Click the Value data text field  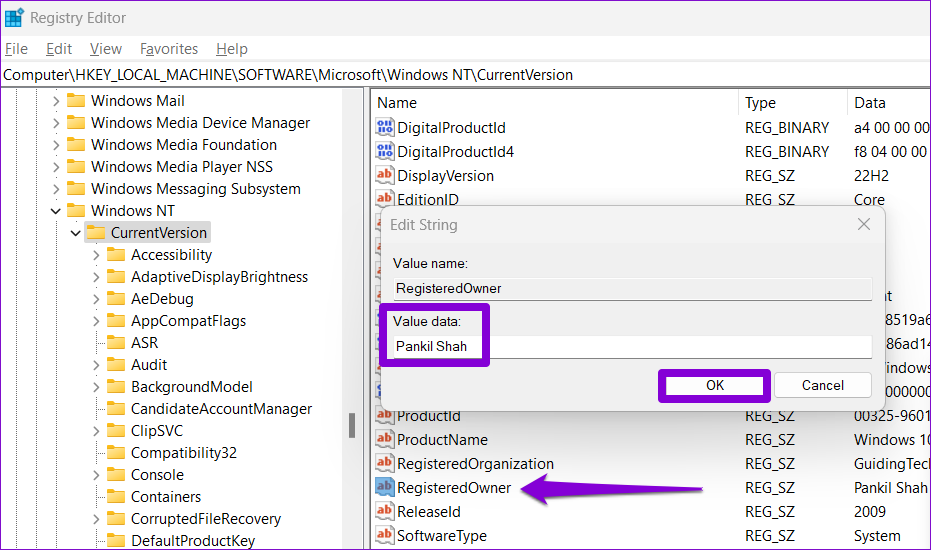[x=632, y=347]
